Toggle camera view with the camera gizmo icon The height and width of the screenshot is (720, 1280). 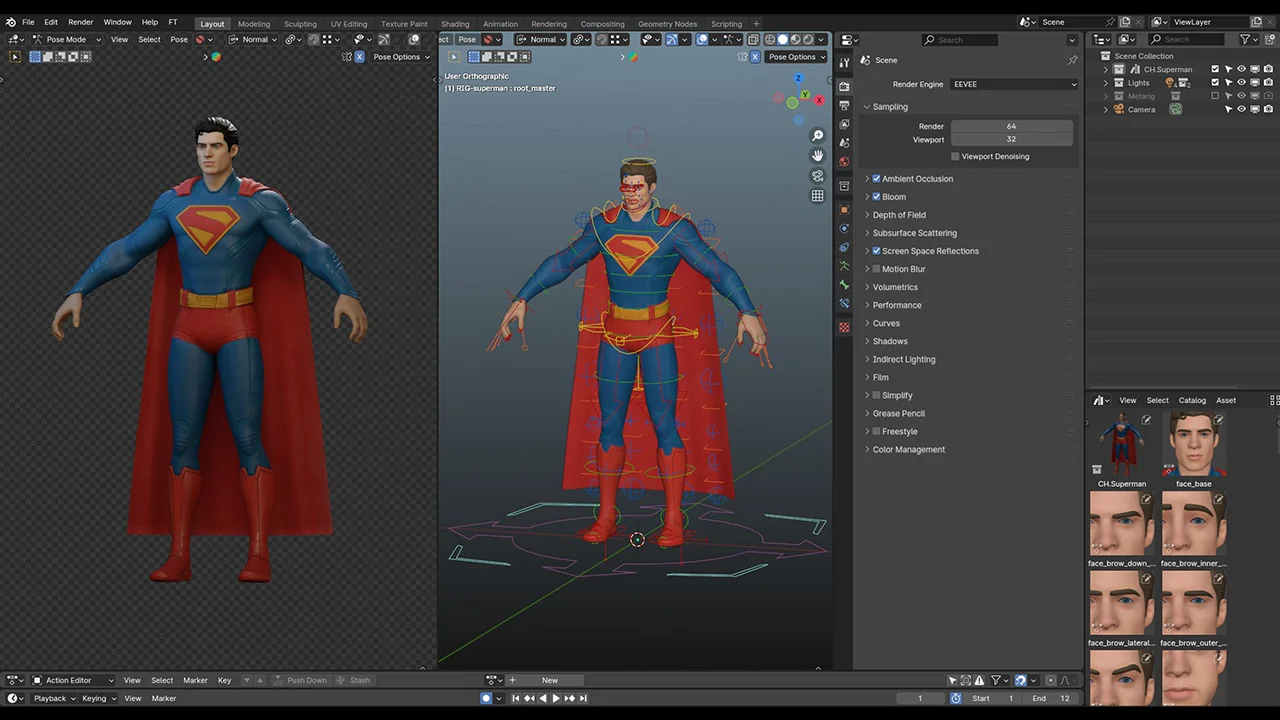817,176
